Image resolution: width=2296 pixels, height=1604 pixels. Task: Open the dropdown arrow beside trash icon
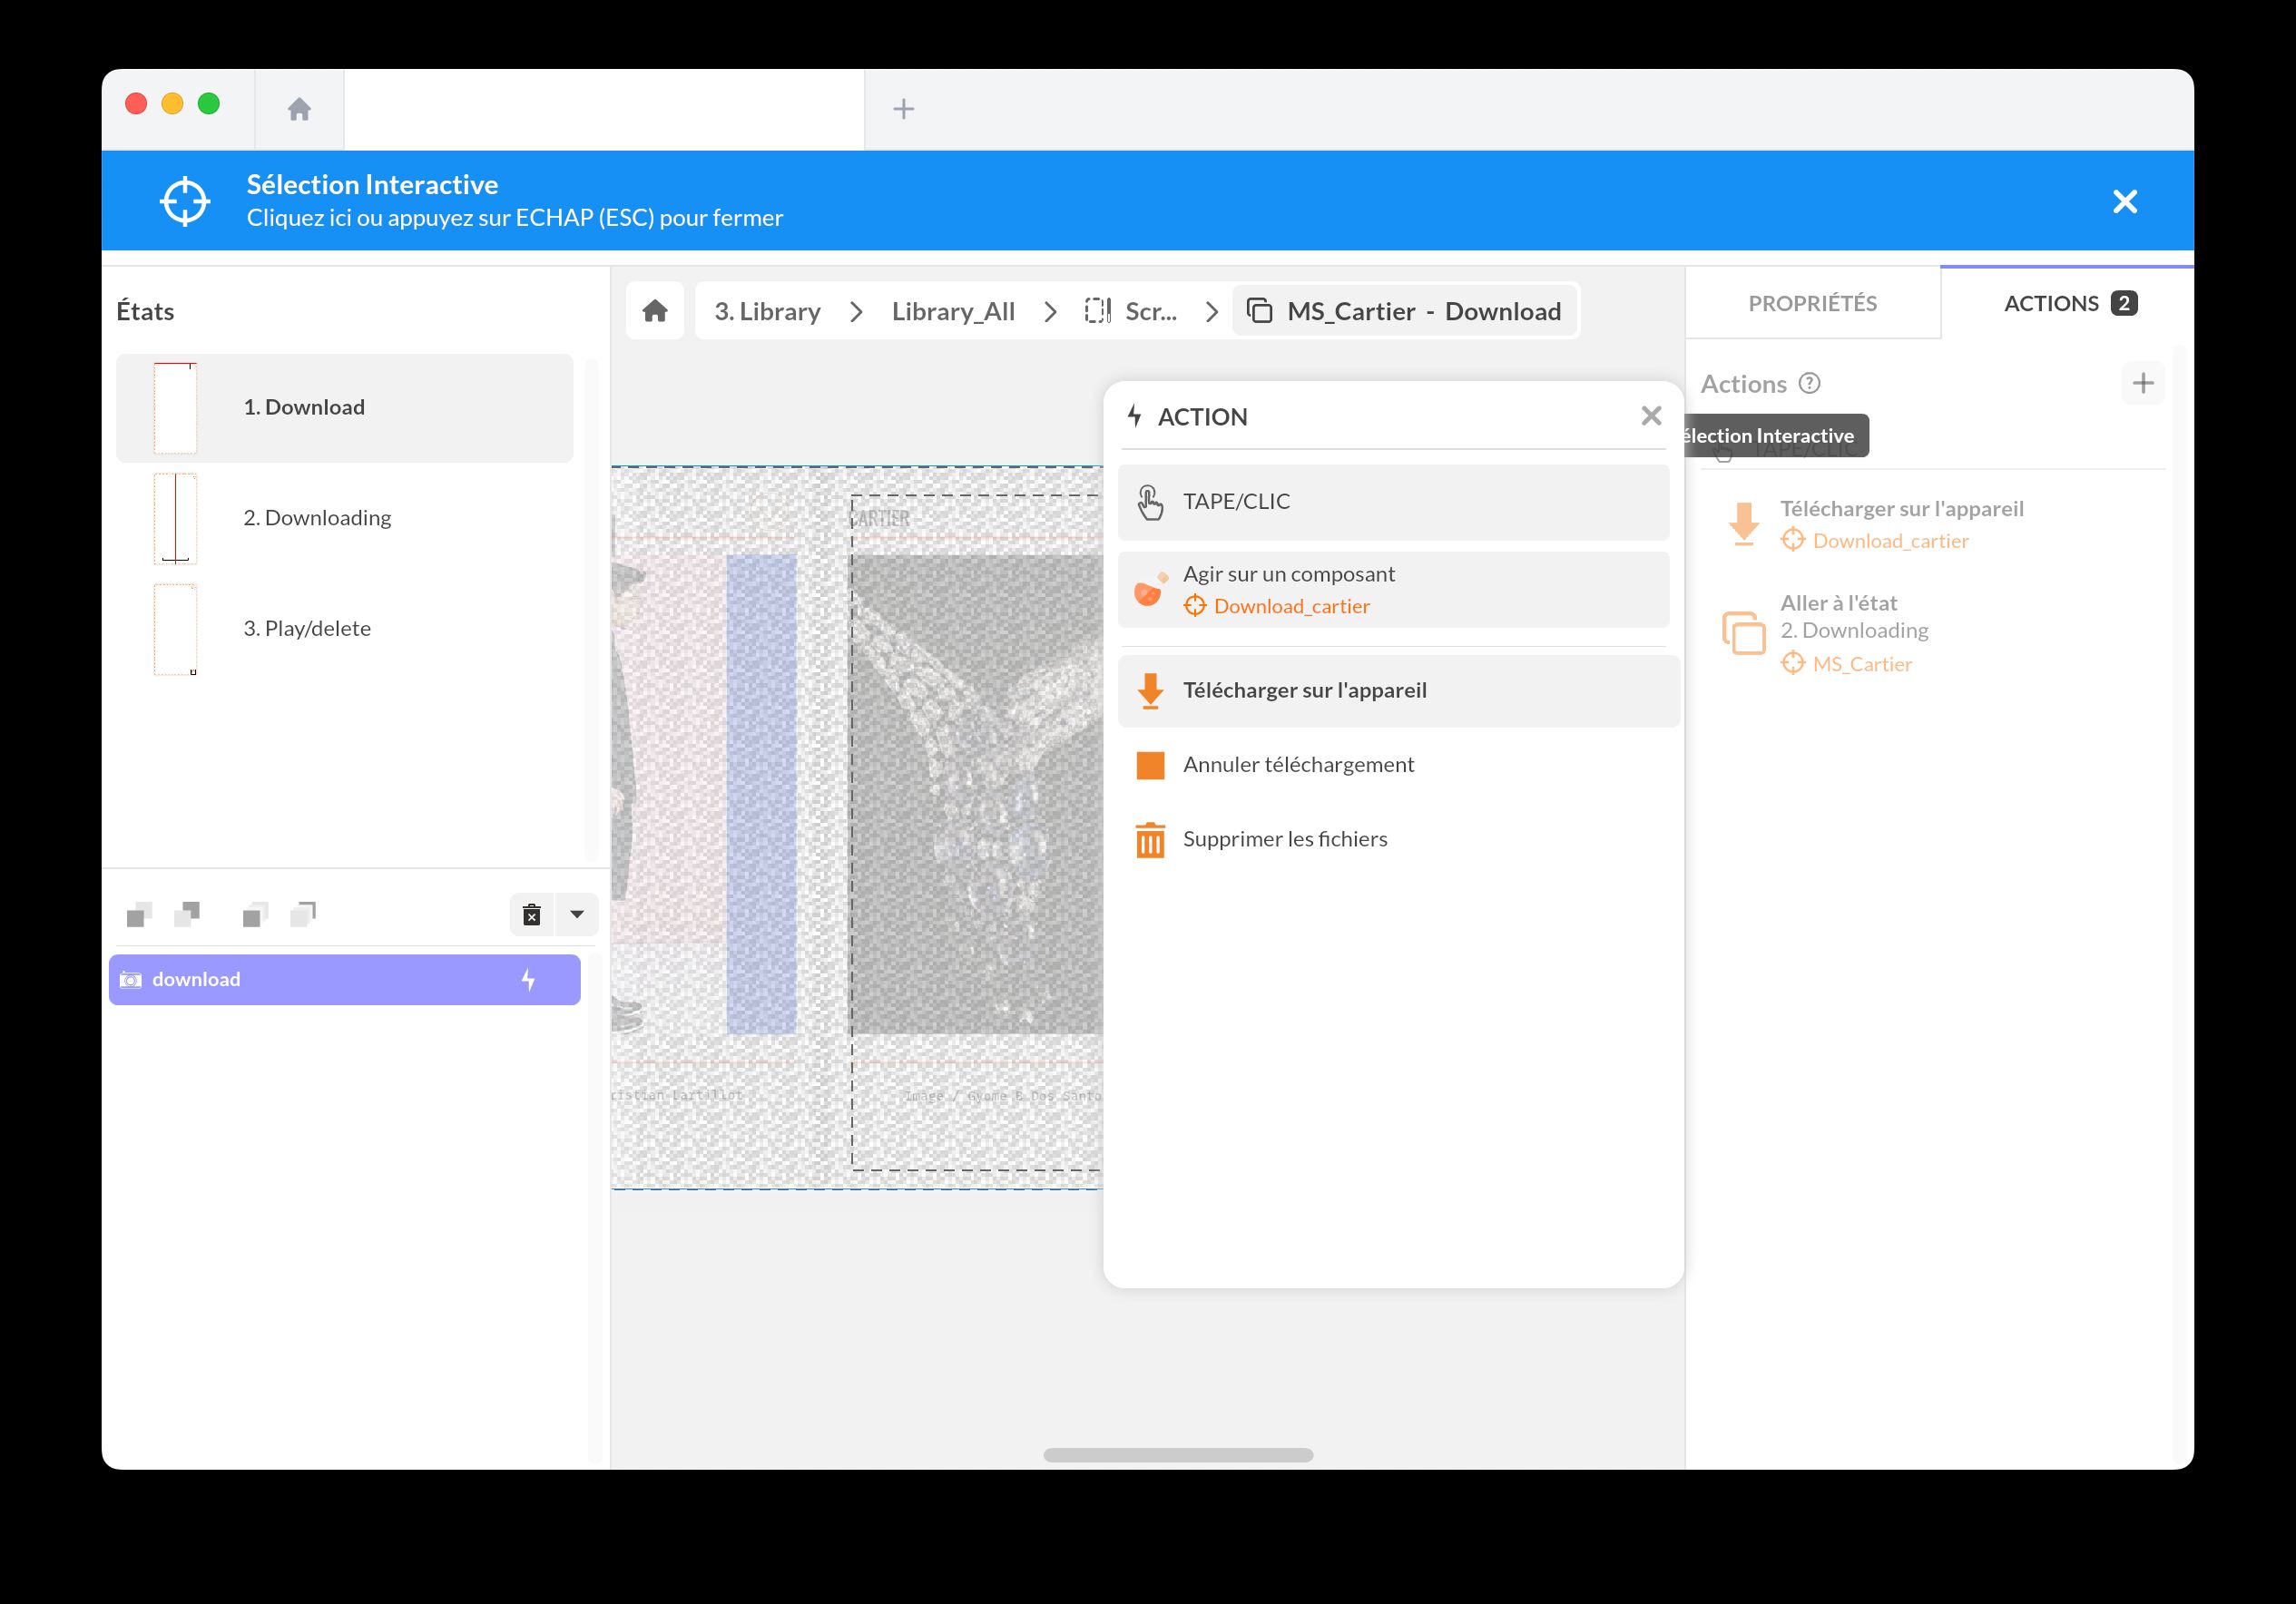[577, 914]
